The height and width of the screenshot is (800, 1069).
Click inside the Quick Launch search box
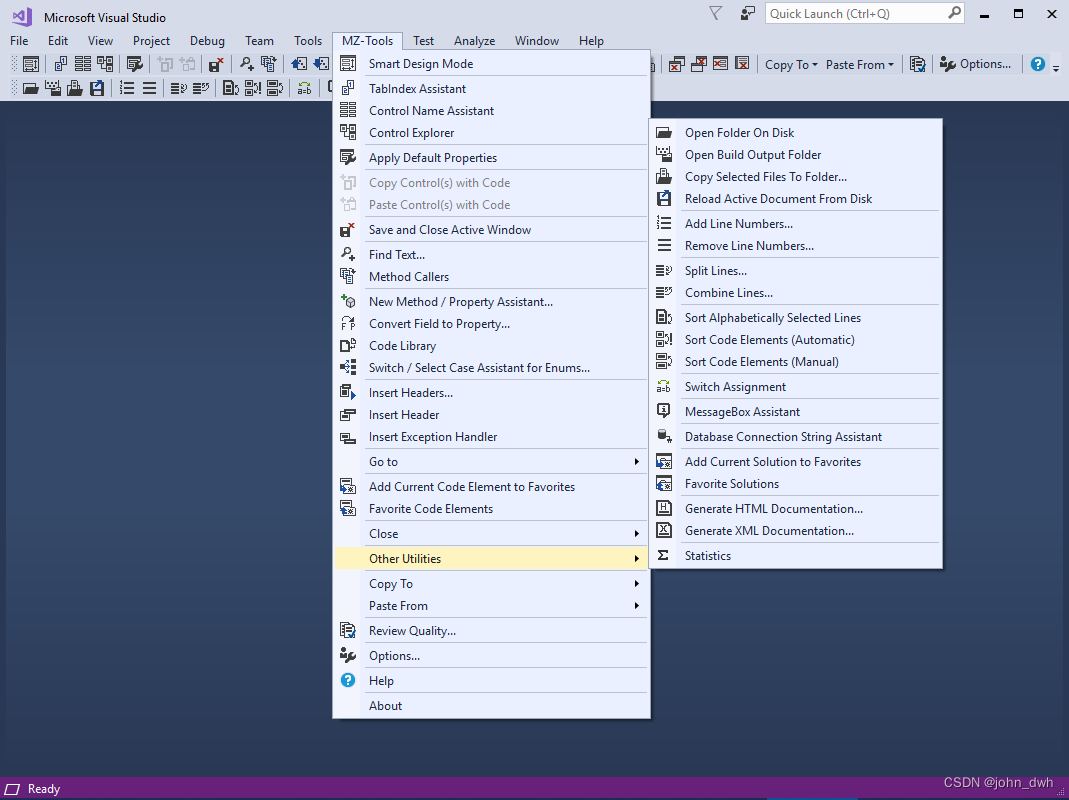860,13
